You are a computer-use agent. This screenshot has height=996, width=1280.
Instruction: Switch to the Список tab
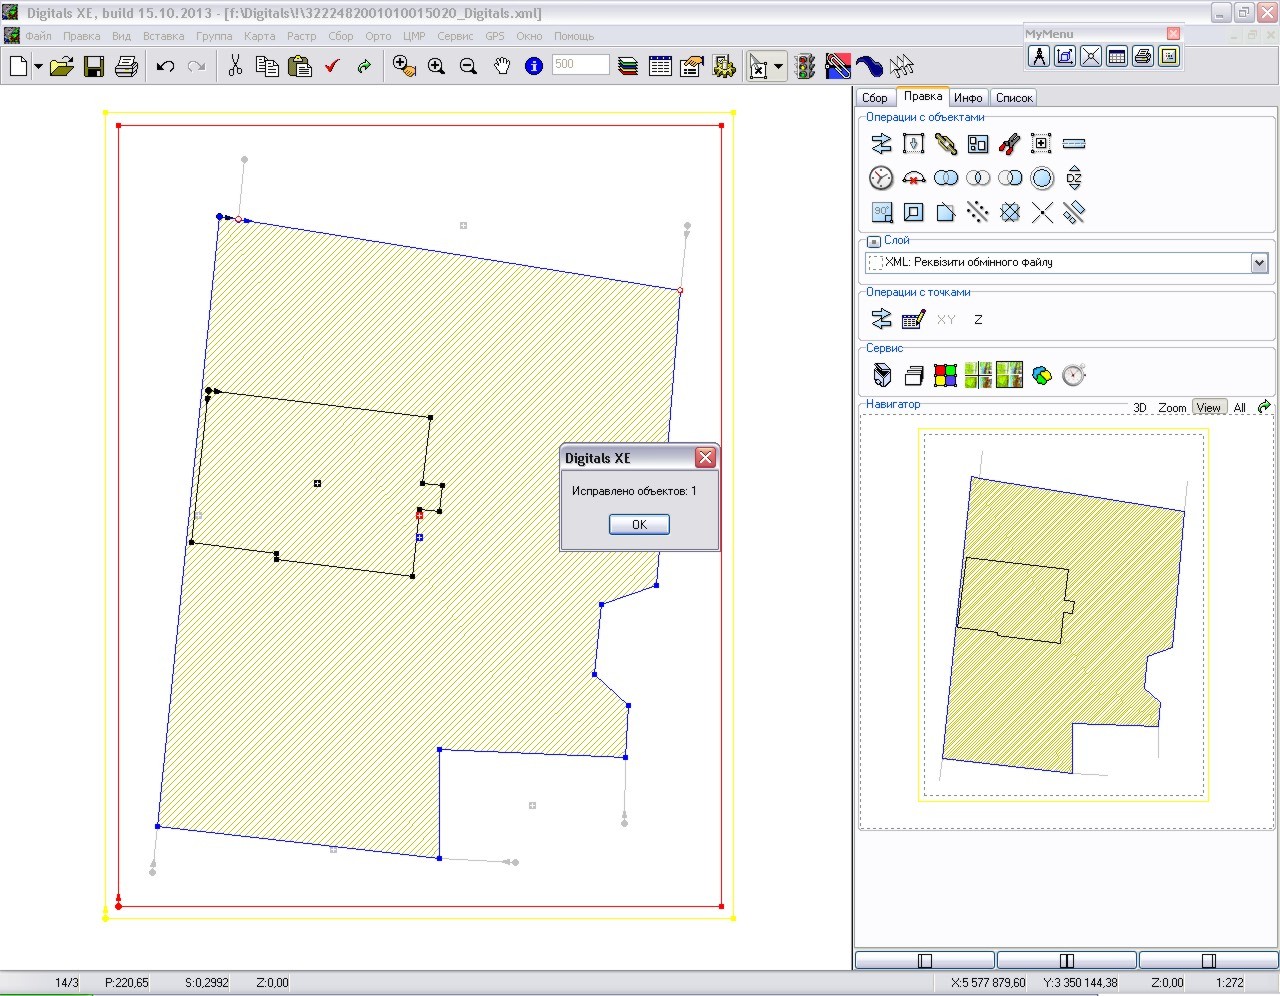[x=1014, y=98]
